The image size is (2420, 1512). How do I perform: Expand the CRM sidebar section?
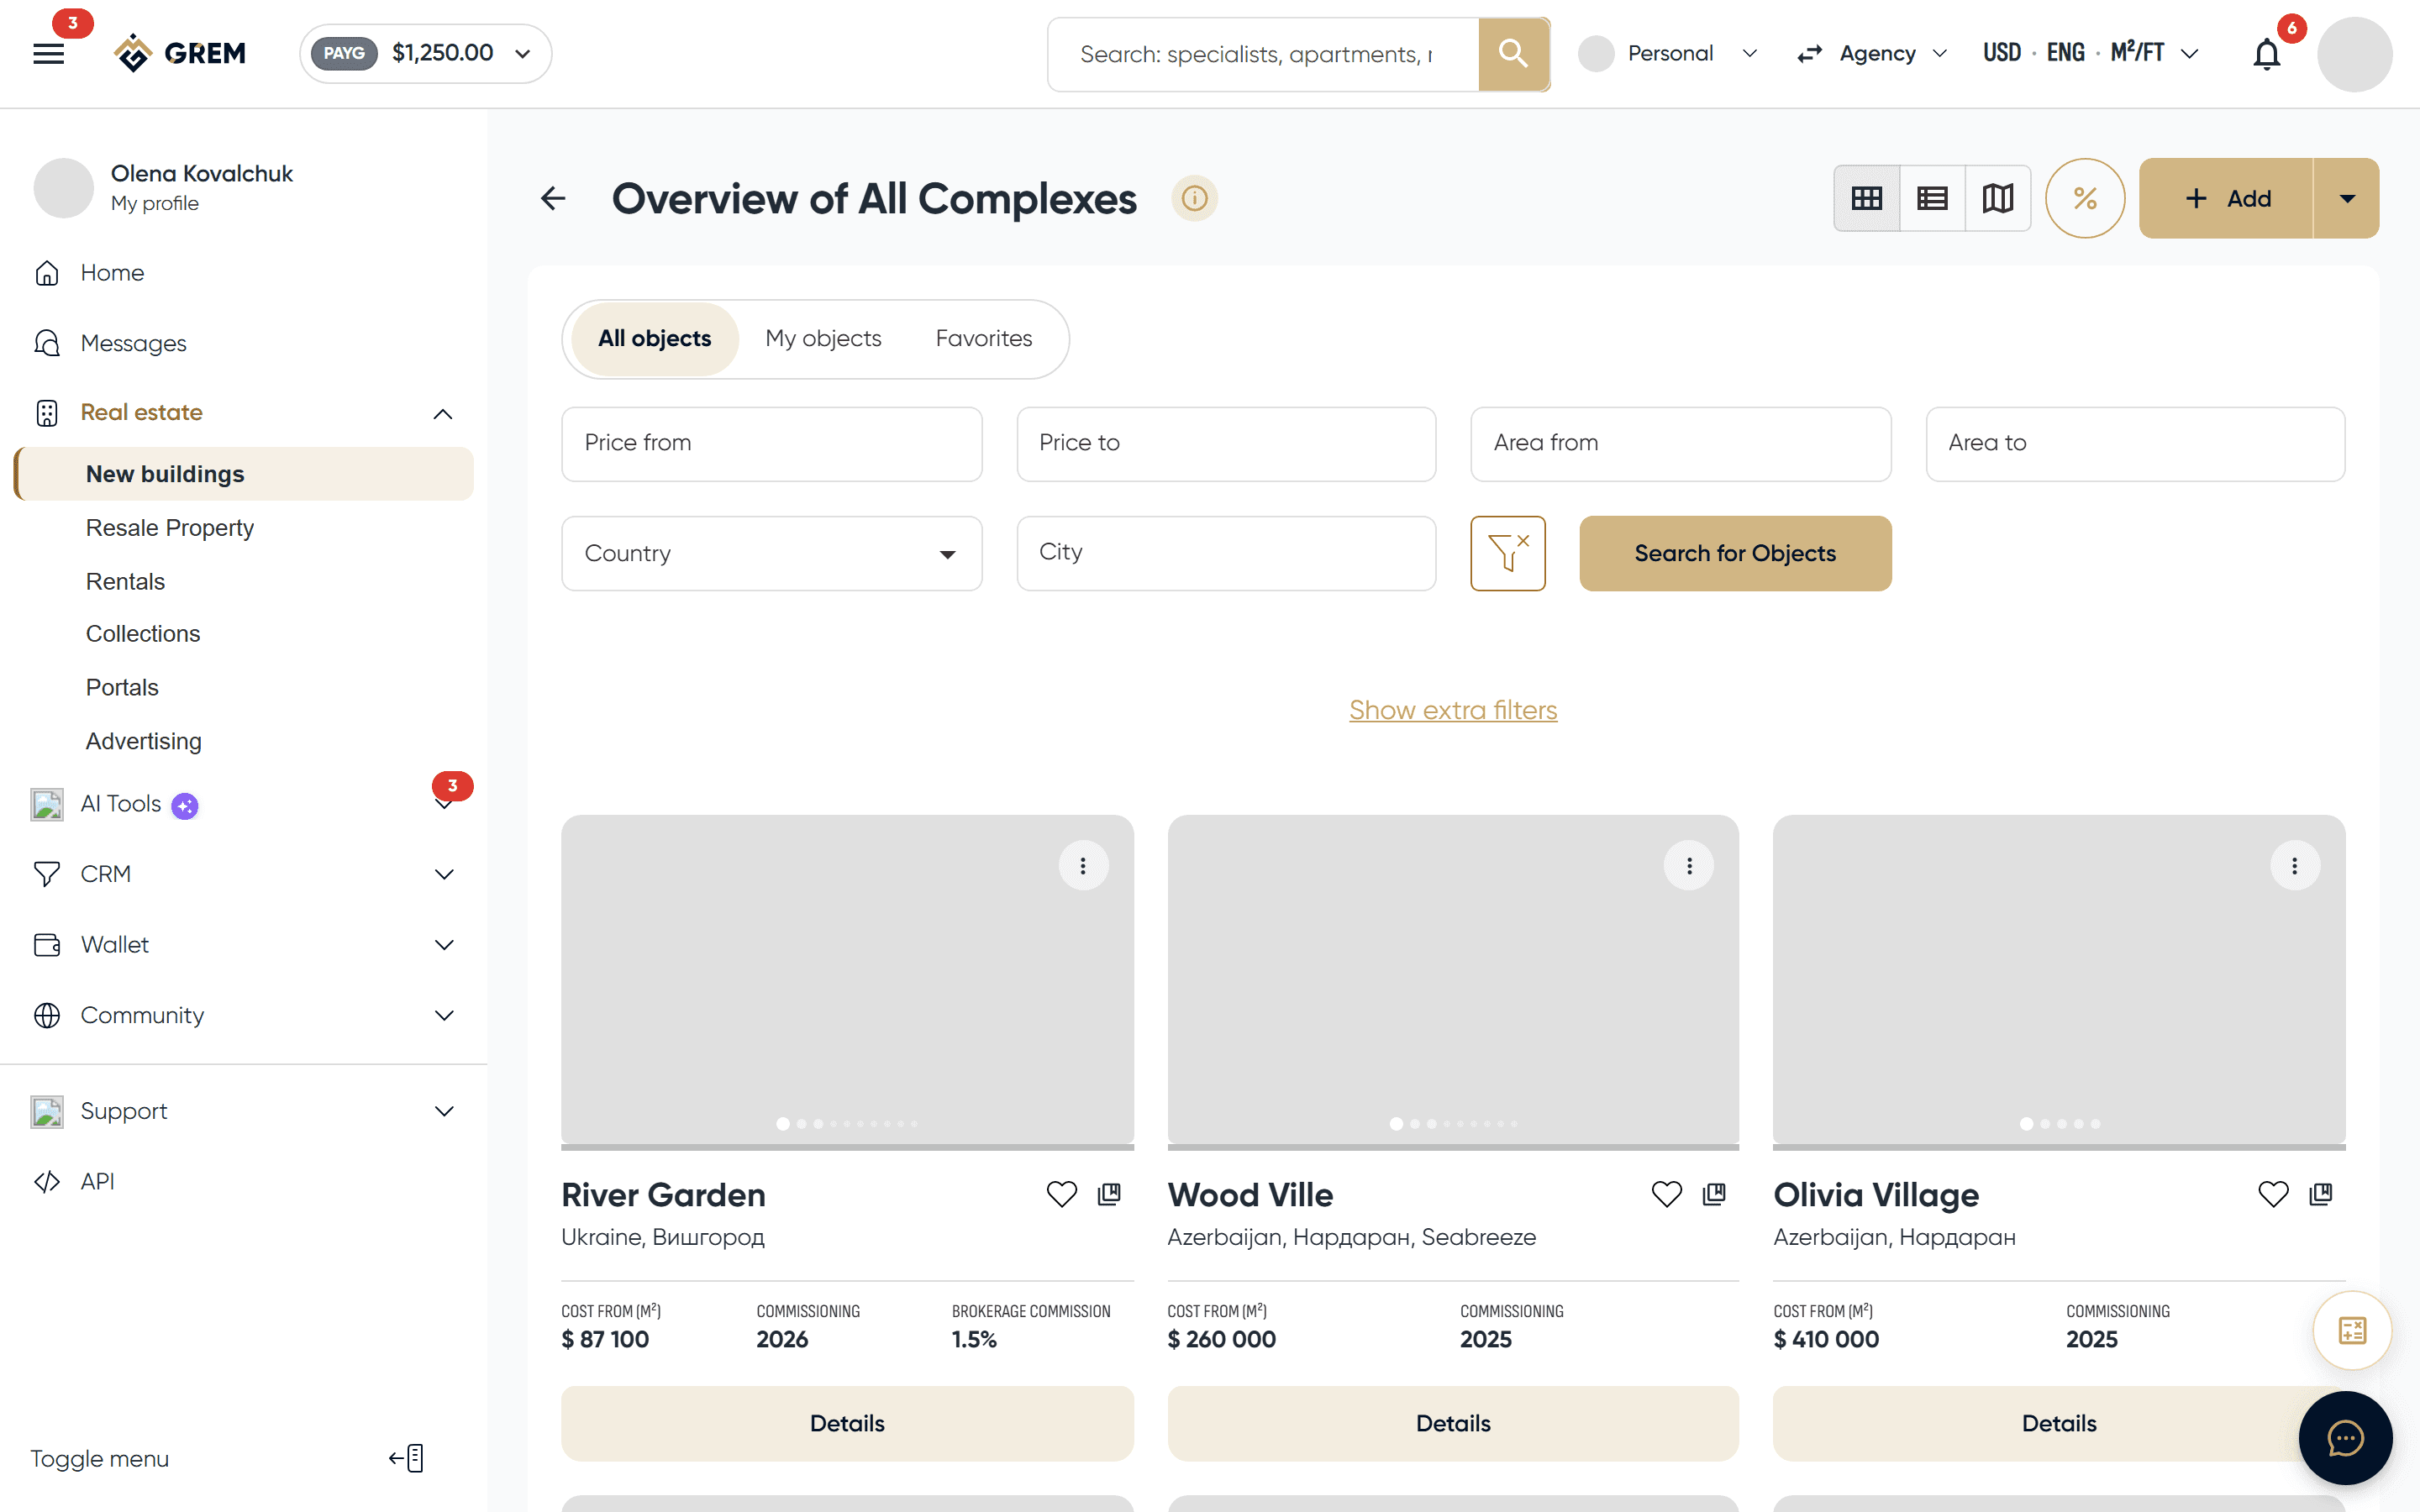pos(243,874)
